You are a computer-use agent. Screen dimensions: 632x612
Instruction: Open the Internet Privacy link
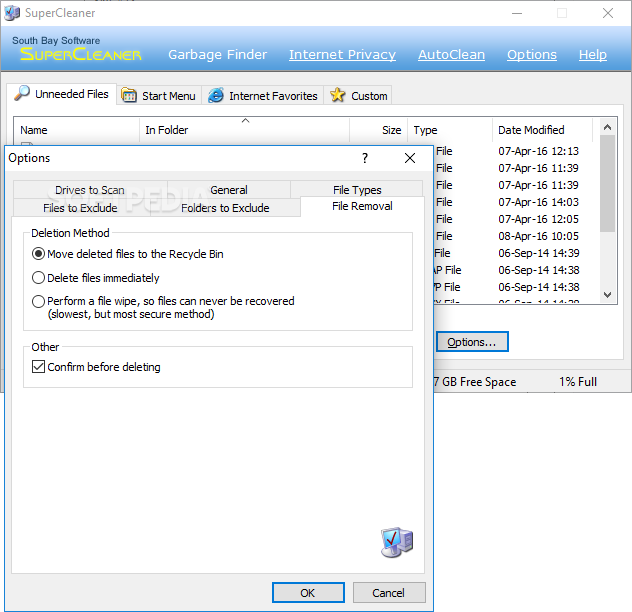pos(342,54)
